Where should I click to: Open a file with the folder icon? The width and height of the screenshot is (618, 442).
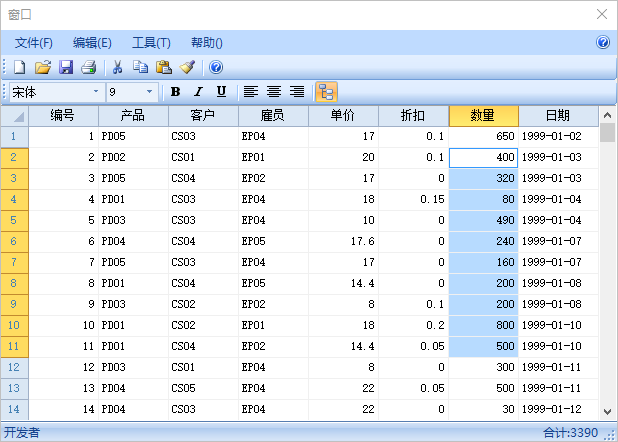point(43,67)
